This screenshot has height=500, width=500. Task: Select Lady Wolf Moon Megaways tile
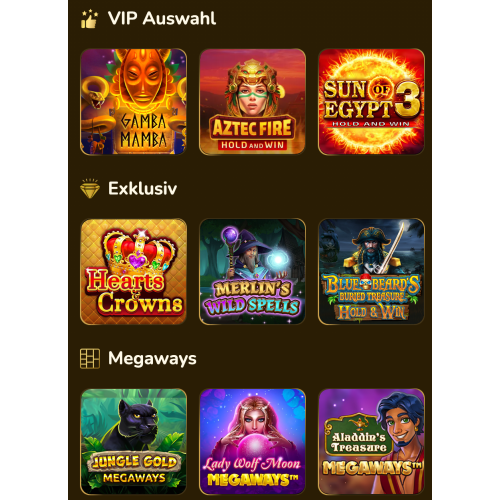coord(252,442)
